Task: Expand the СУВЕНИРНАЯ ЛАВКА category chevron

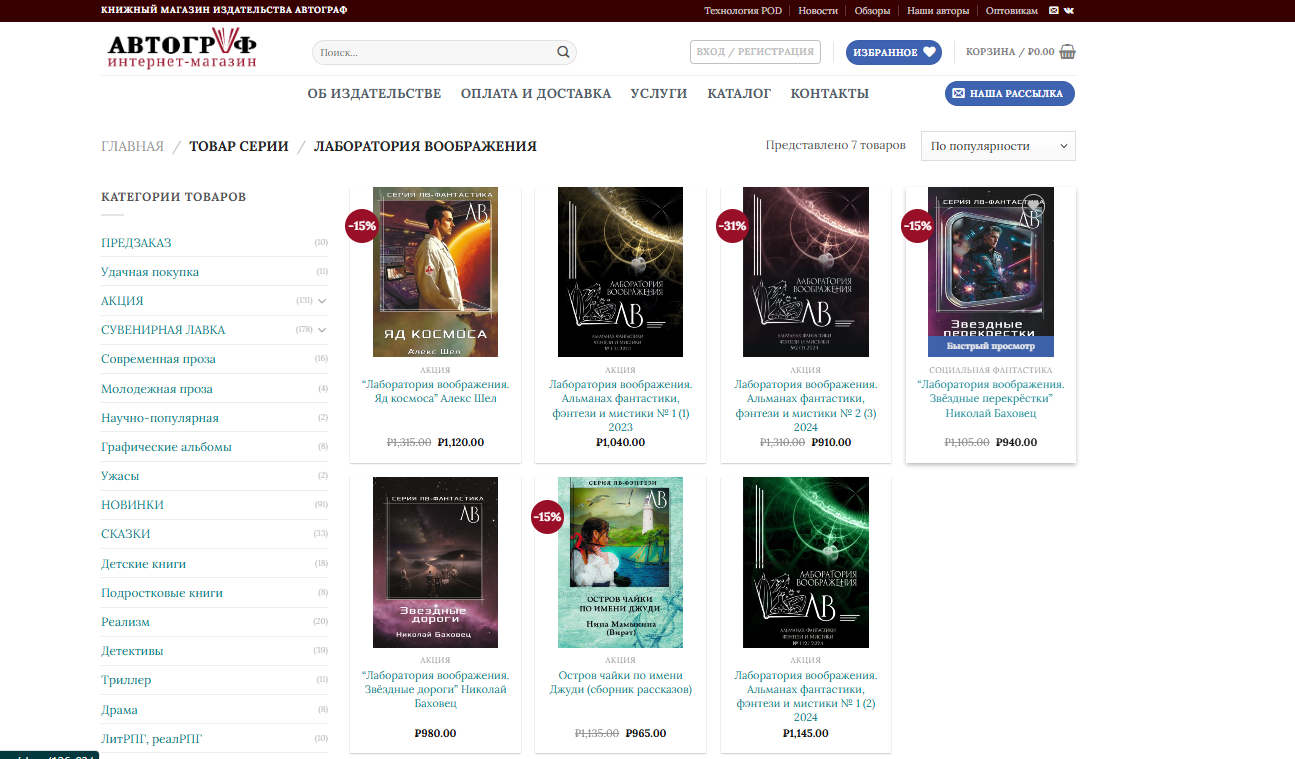Action: (322, 330)
